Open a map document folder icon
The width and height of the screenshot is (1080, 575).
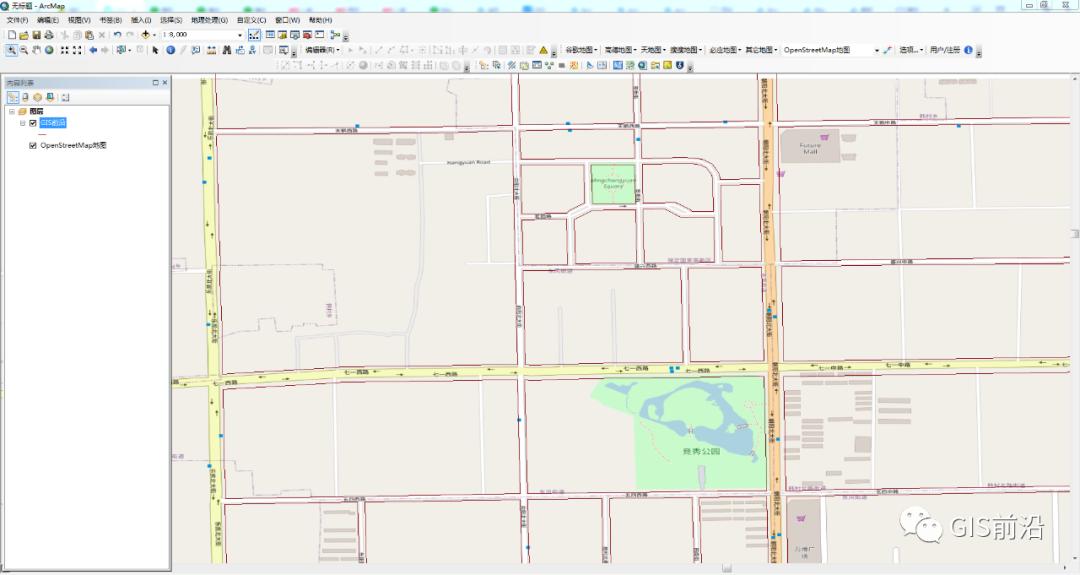pyautogui.click(x=23, y=34)
